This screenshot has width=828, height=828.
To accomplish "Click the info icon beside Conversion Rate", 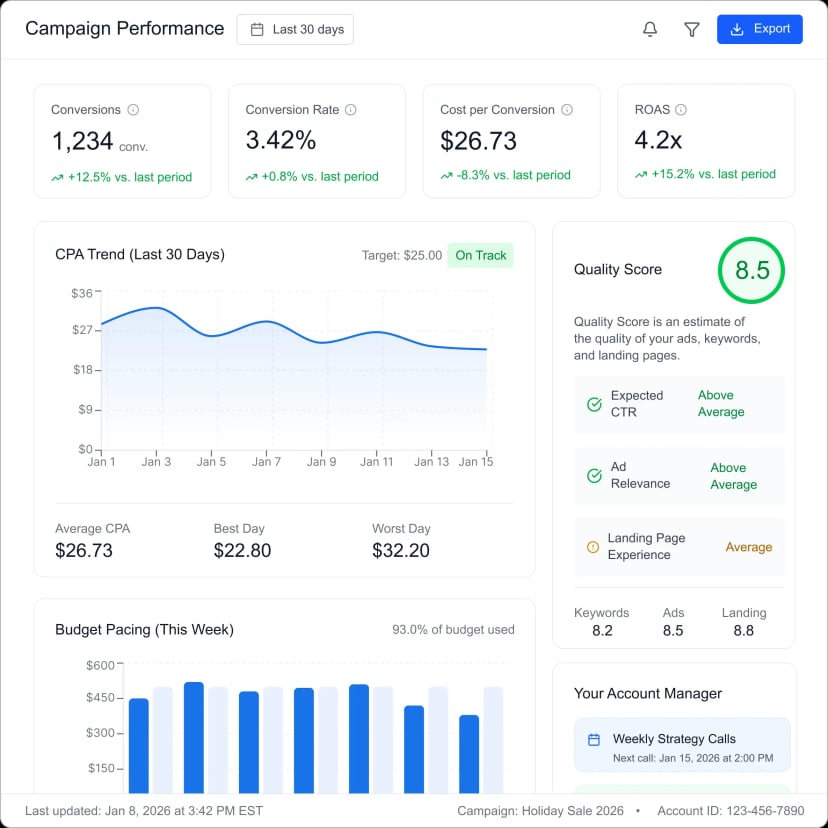I will 351,110.
